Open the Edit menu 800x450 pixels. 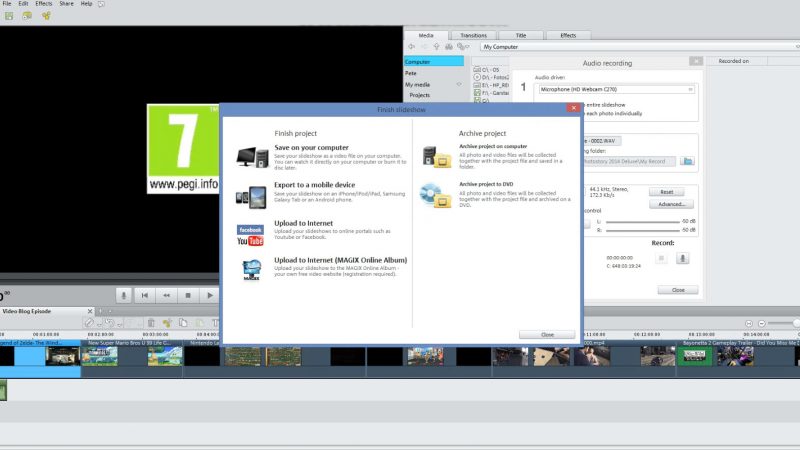[23, 4]
